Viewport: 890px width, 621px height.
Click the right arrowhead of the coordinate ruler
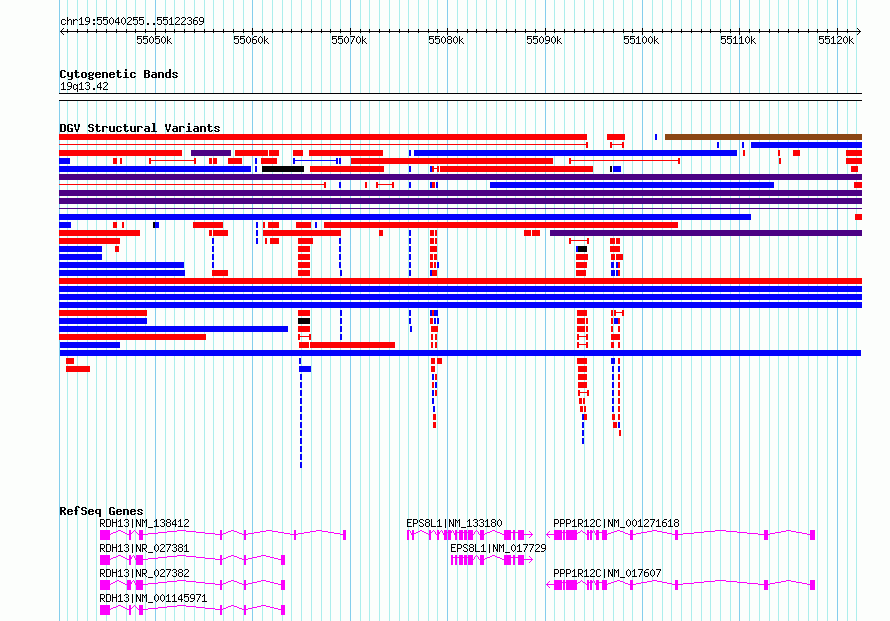click(859, 31)
